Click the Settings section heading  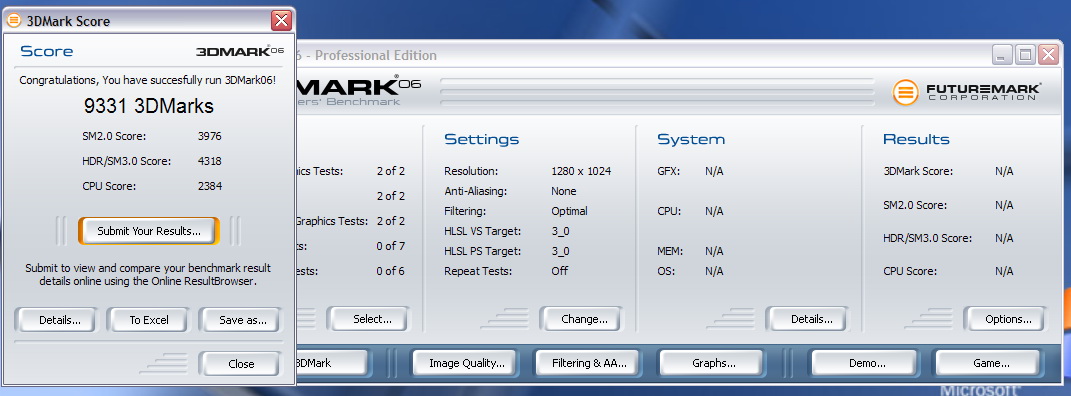pos(482,139)
